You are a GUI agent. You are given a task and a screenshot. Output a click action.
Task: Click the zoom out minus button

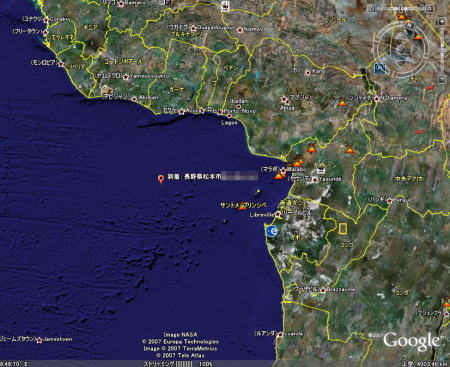[442, 79]
